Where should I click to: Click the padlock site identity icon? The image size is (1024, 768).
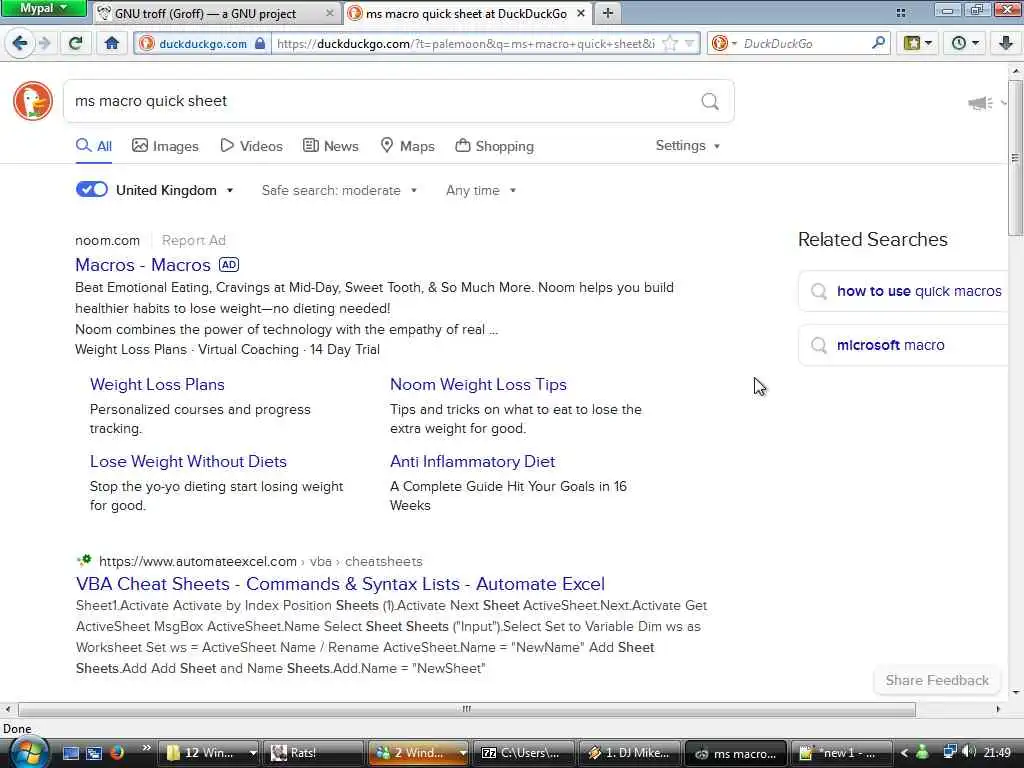260,44
